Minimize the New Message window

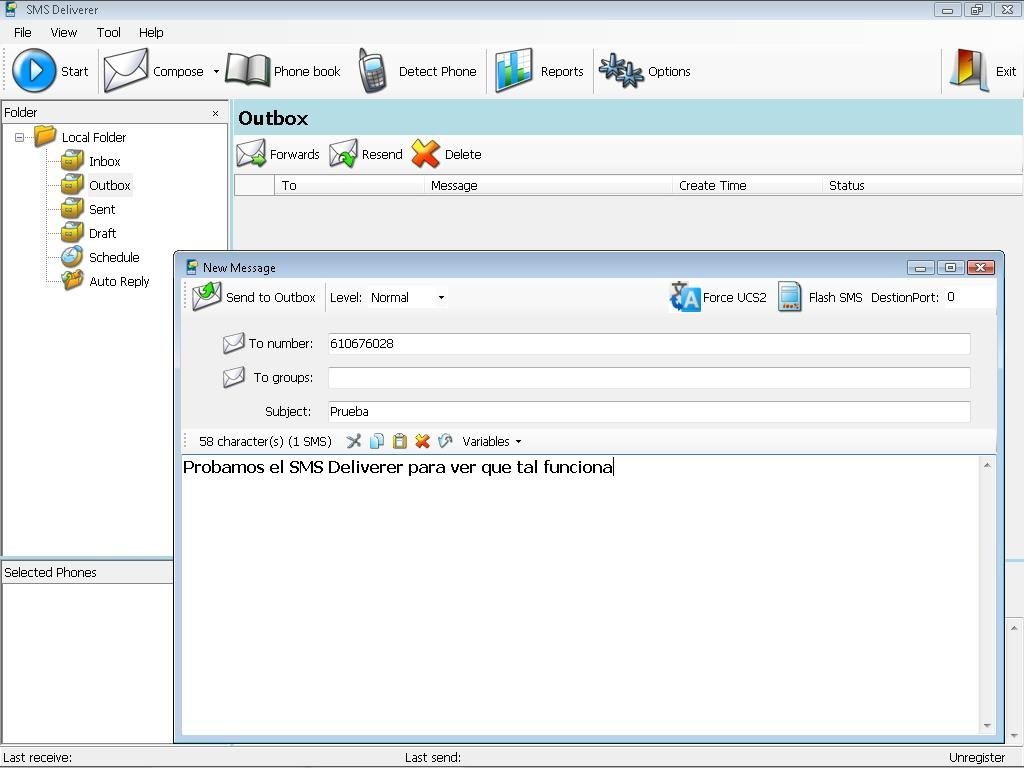tap(921, 267)
